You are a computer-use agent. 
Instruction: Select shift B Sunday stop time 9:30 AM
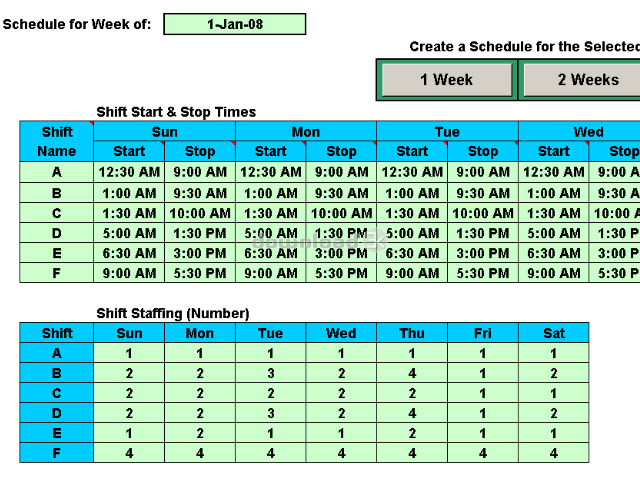tap(200, 193)
